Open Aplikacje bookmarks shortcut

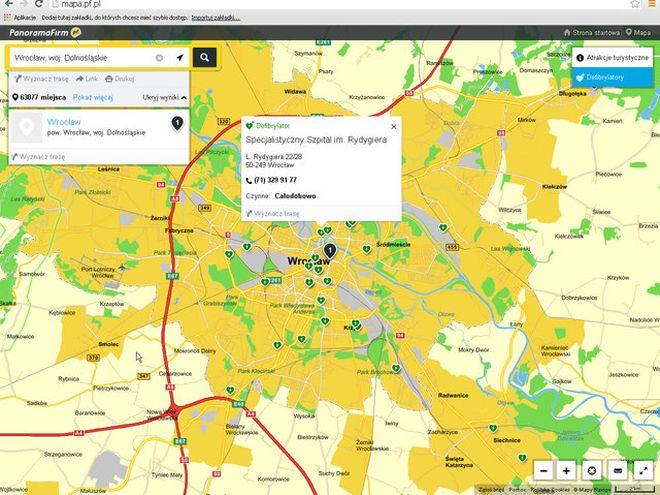pyautogui.click(x=20, y=18)
